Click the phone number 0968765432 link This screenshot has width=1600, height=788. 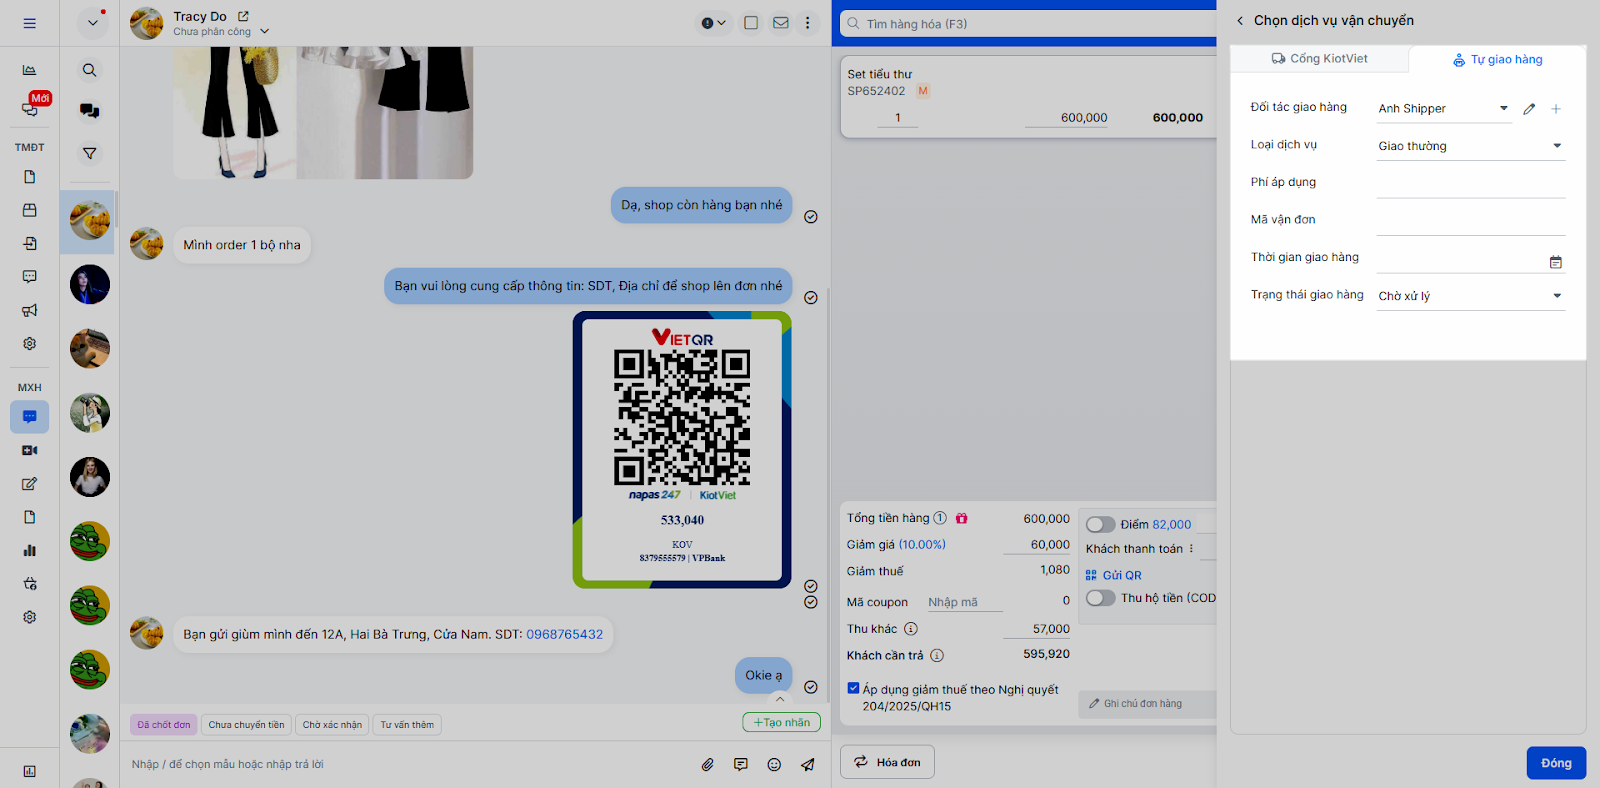tap(565, 634)
